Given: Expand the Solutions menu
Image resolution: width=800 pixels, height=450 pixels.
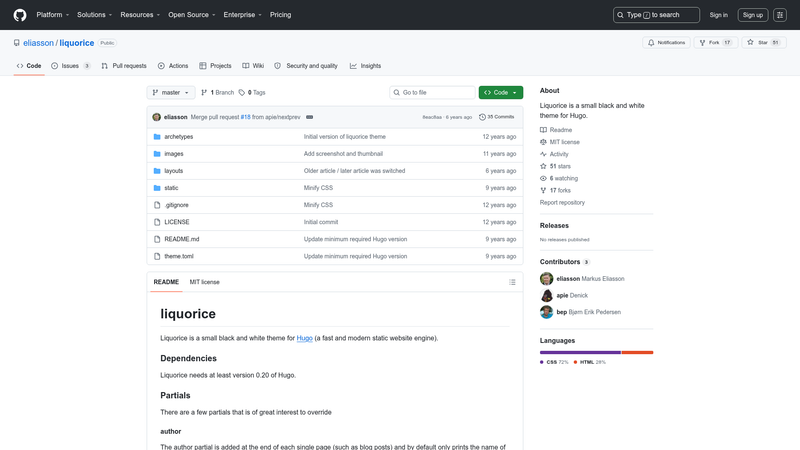Looking at the screenshot, I should [x=94, y=15].
